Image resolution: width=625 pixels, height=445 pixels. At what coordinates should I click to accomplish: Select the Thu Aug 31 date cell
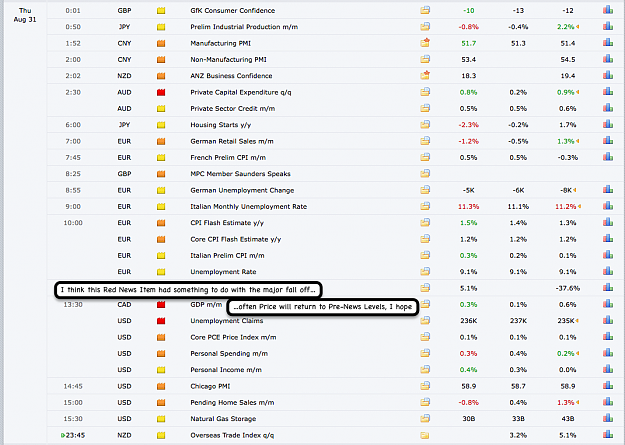(25, 15)
